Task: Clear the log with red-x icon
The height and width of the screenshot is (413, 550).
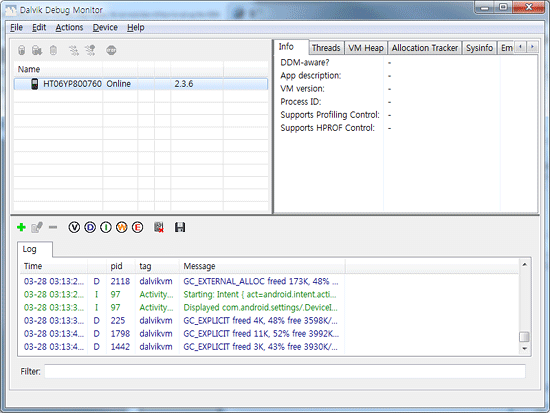Action: [x=159, y=227]
